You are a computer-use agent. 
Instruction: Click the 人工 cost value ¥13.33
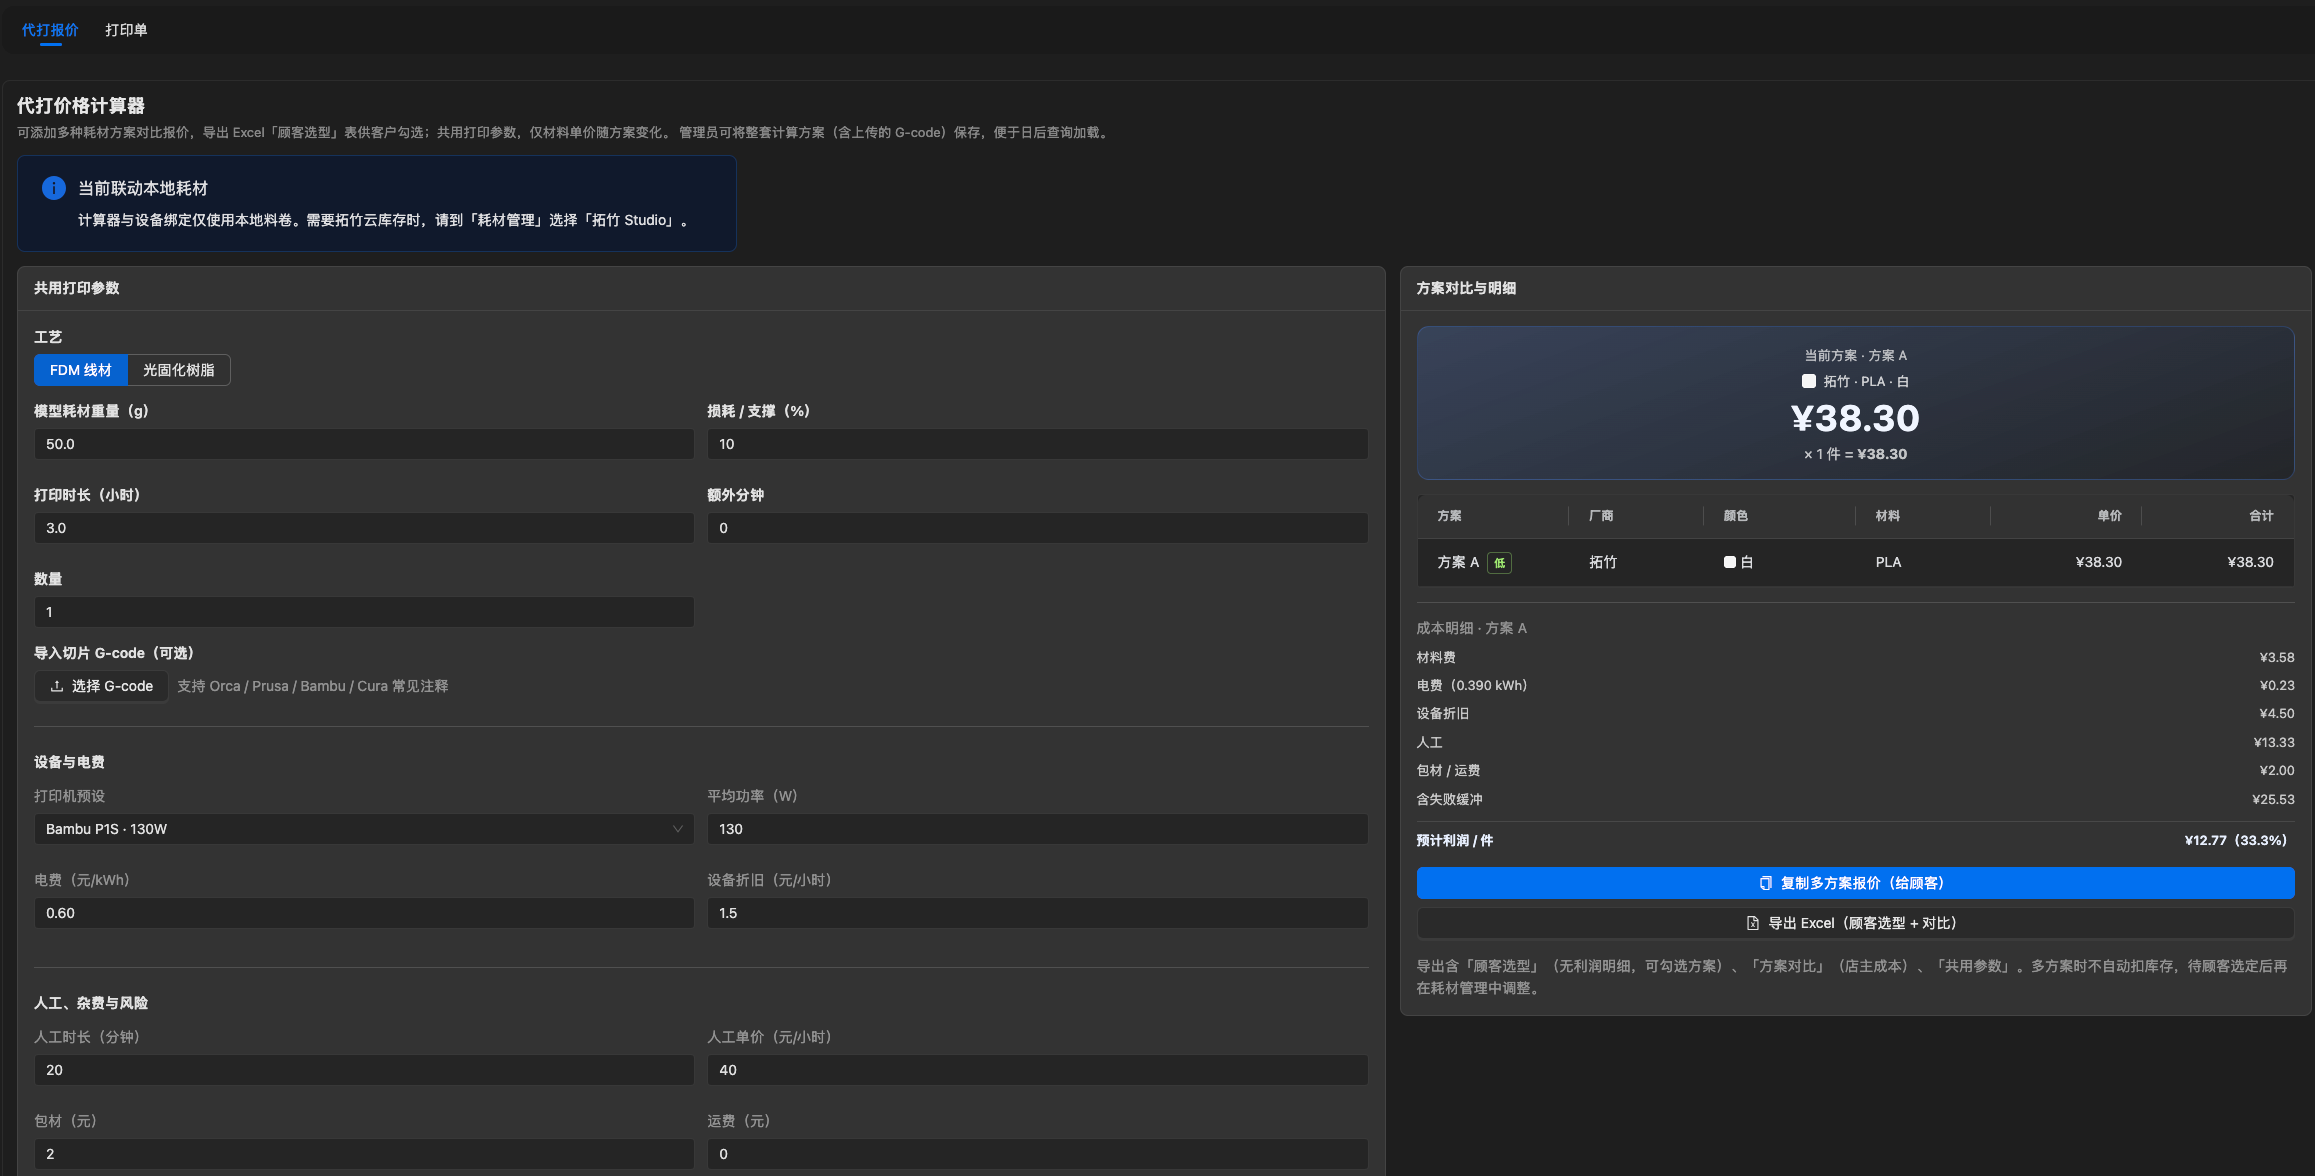coord(2273,742)
